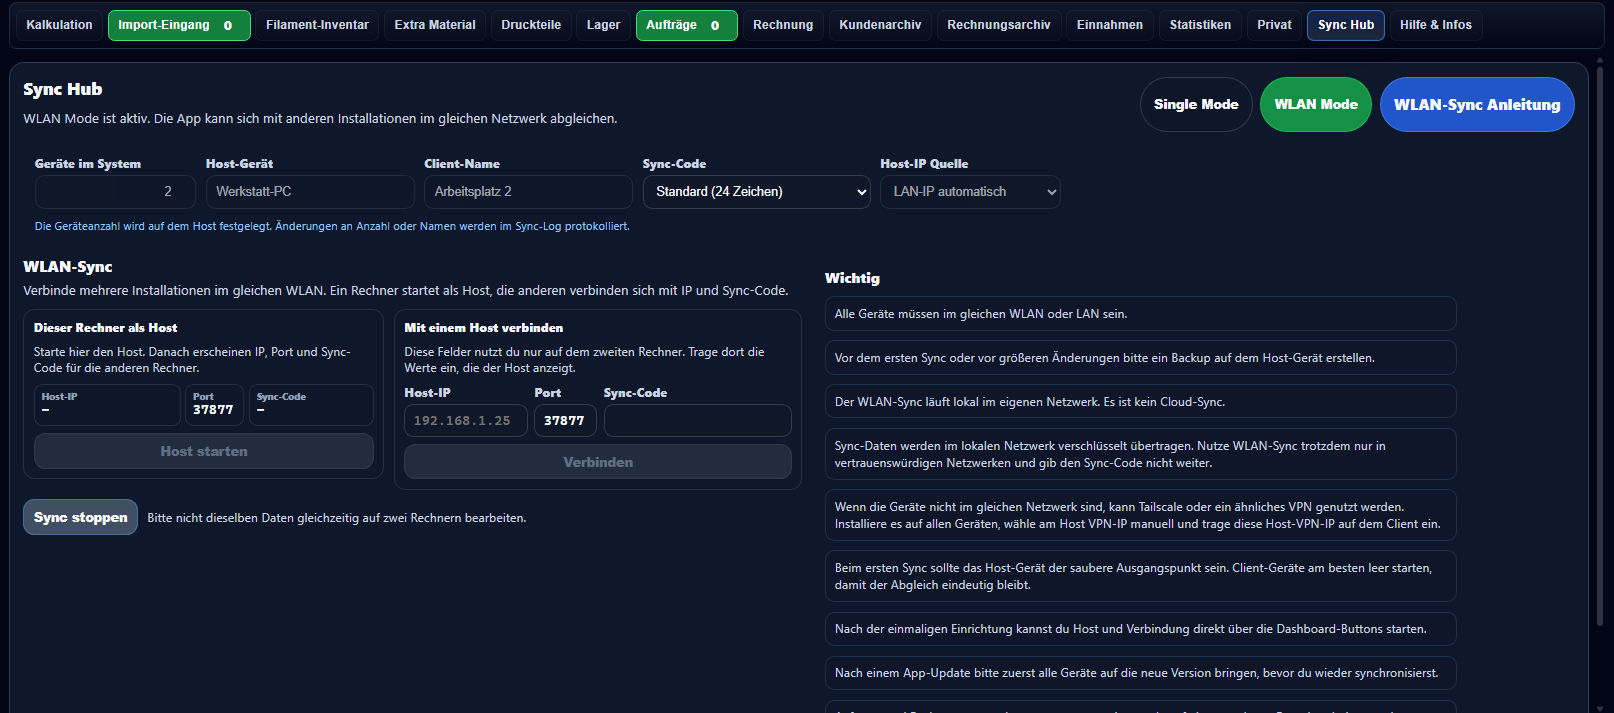Switch to Filament-Inventar tab
Viewport: 1614px width, 713px height.
point(317,25)
